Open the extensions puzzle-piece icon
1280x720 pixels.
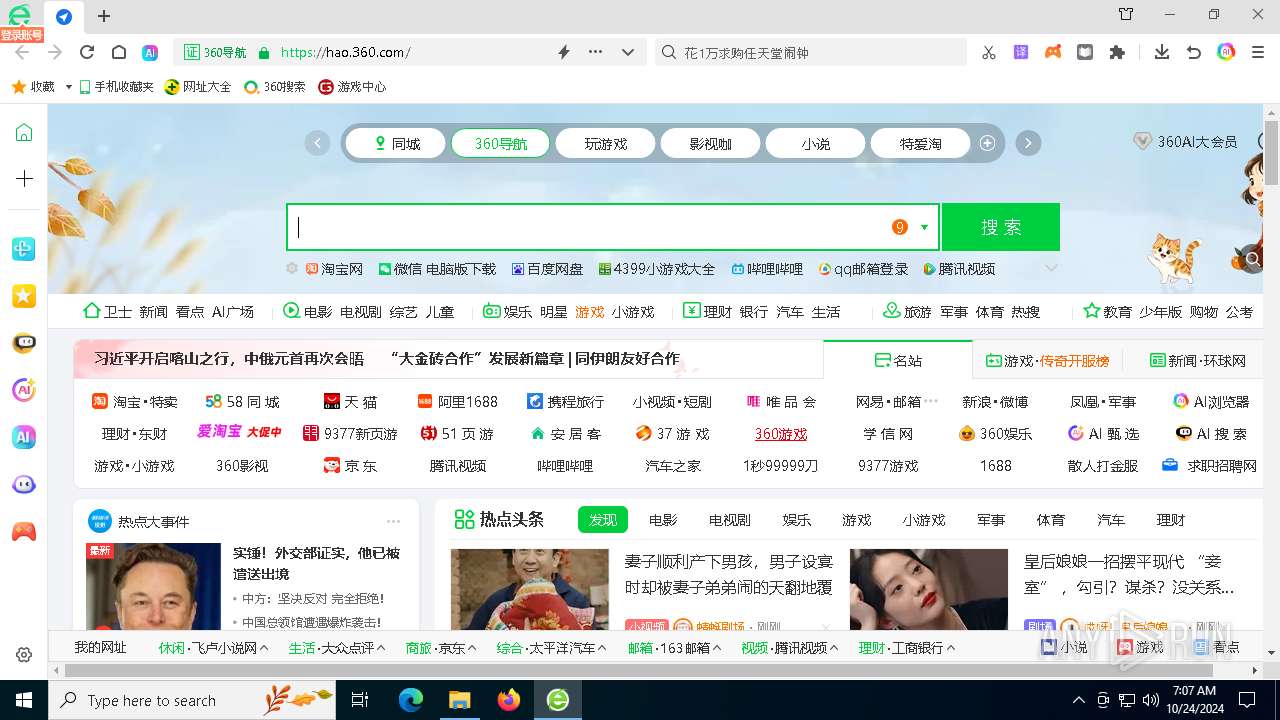1117,52
